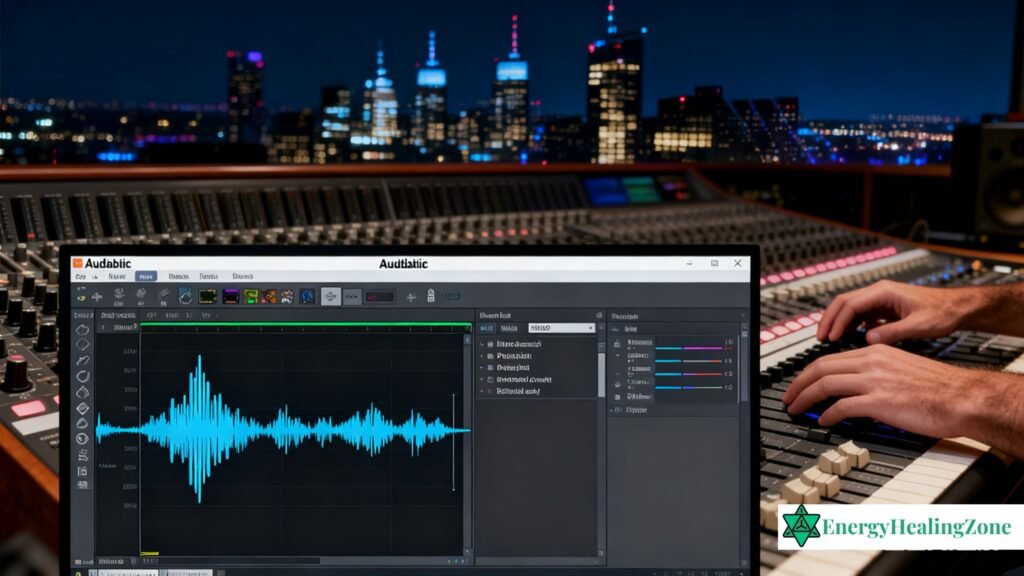Open the last item in the menu bar

242,277
